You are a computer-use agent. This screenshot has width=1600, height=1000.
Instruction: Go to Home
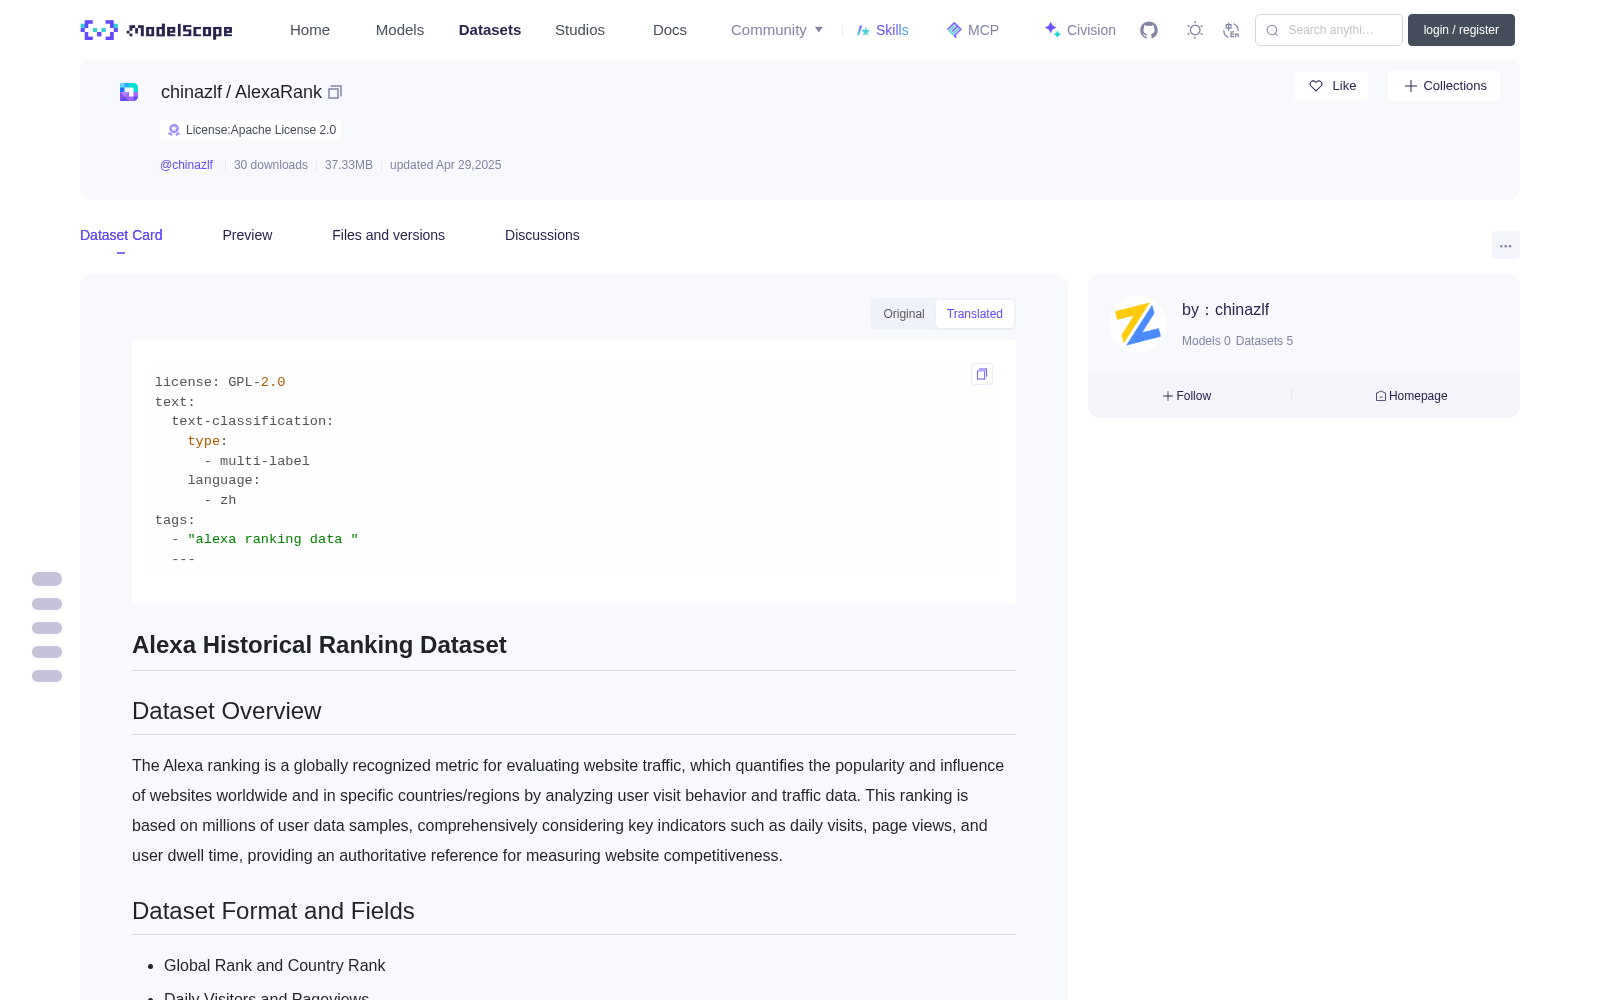point(310,30)
